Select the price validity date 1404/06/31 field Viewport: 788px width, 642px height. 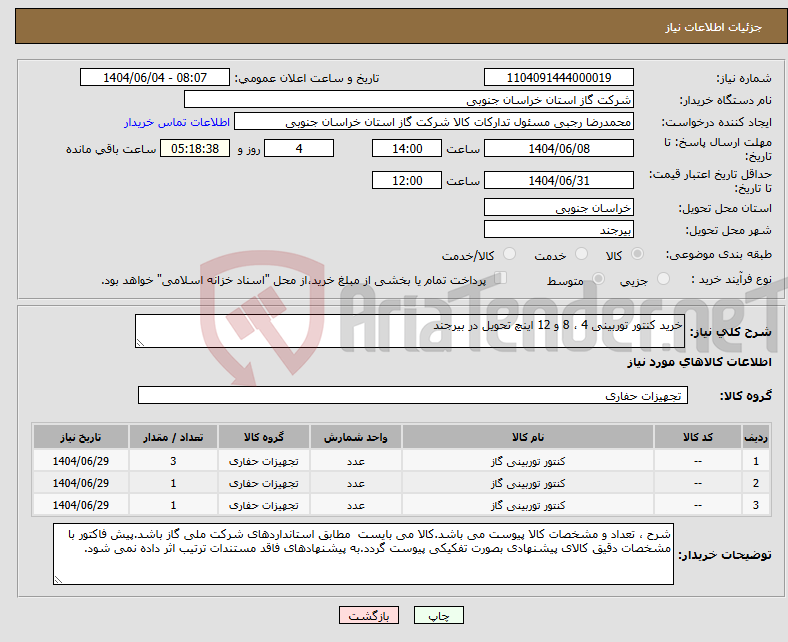(559, 180)
